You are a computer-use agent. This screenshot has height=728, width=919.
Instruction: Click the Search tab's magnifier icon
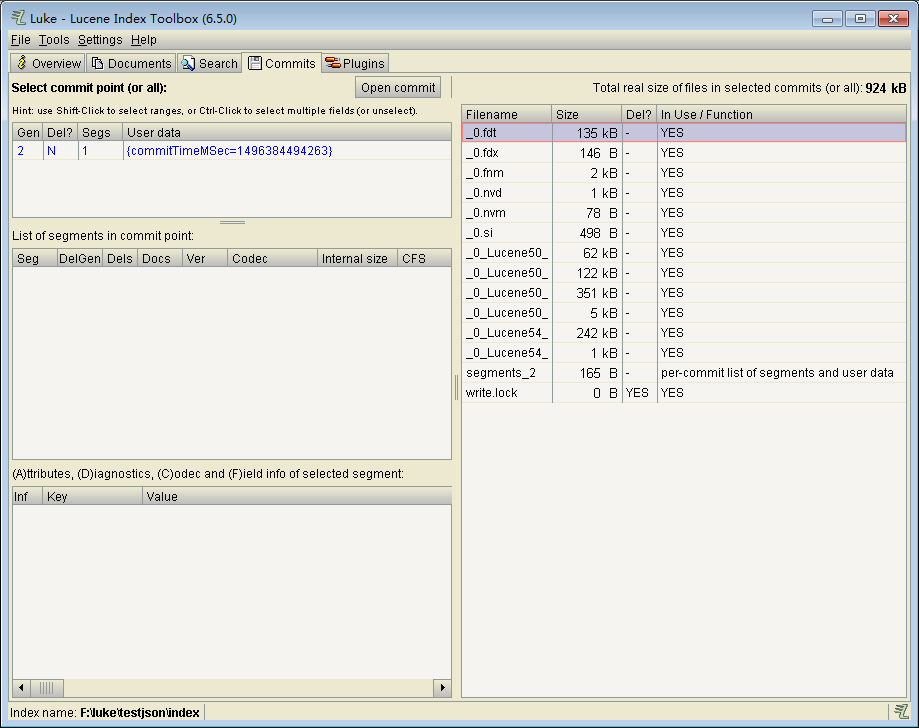pyautogui.click(x=188, y=63)
